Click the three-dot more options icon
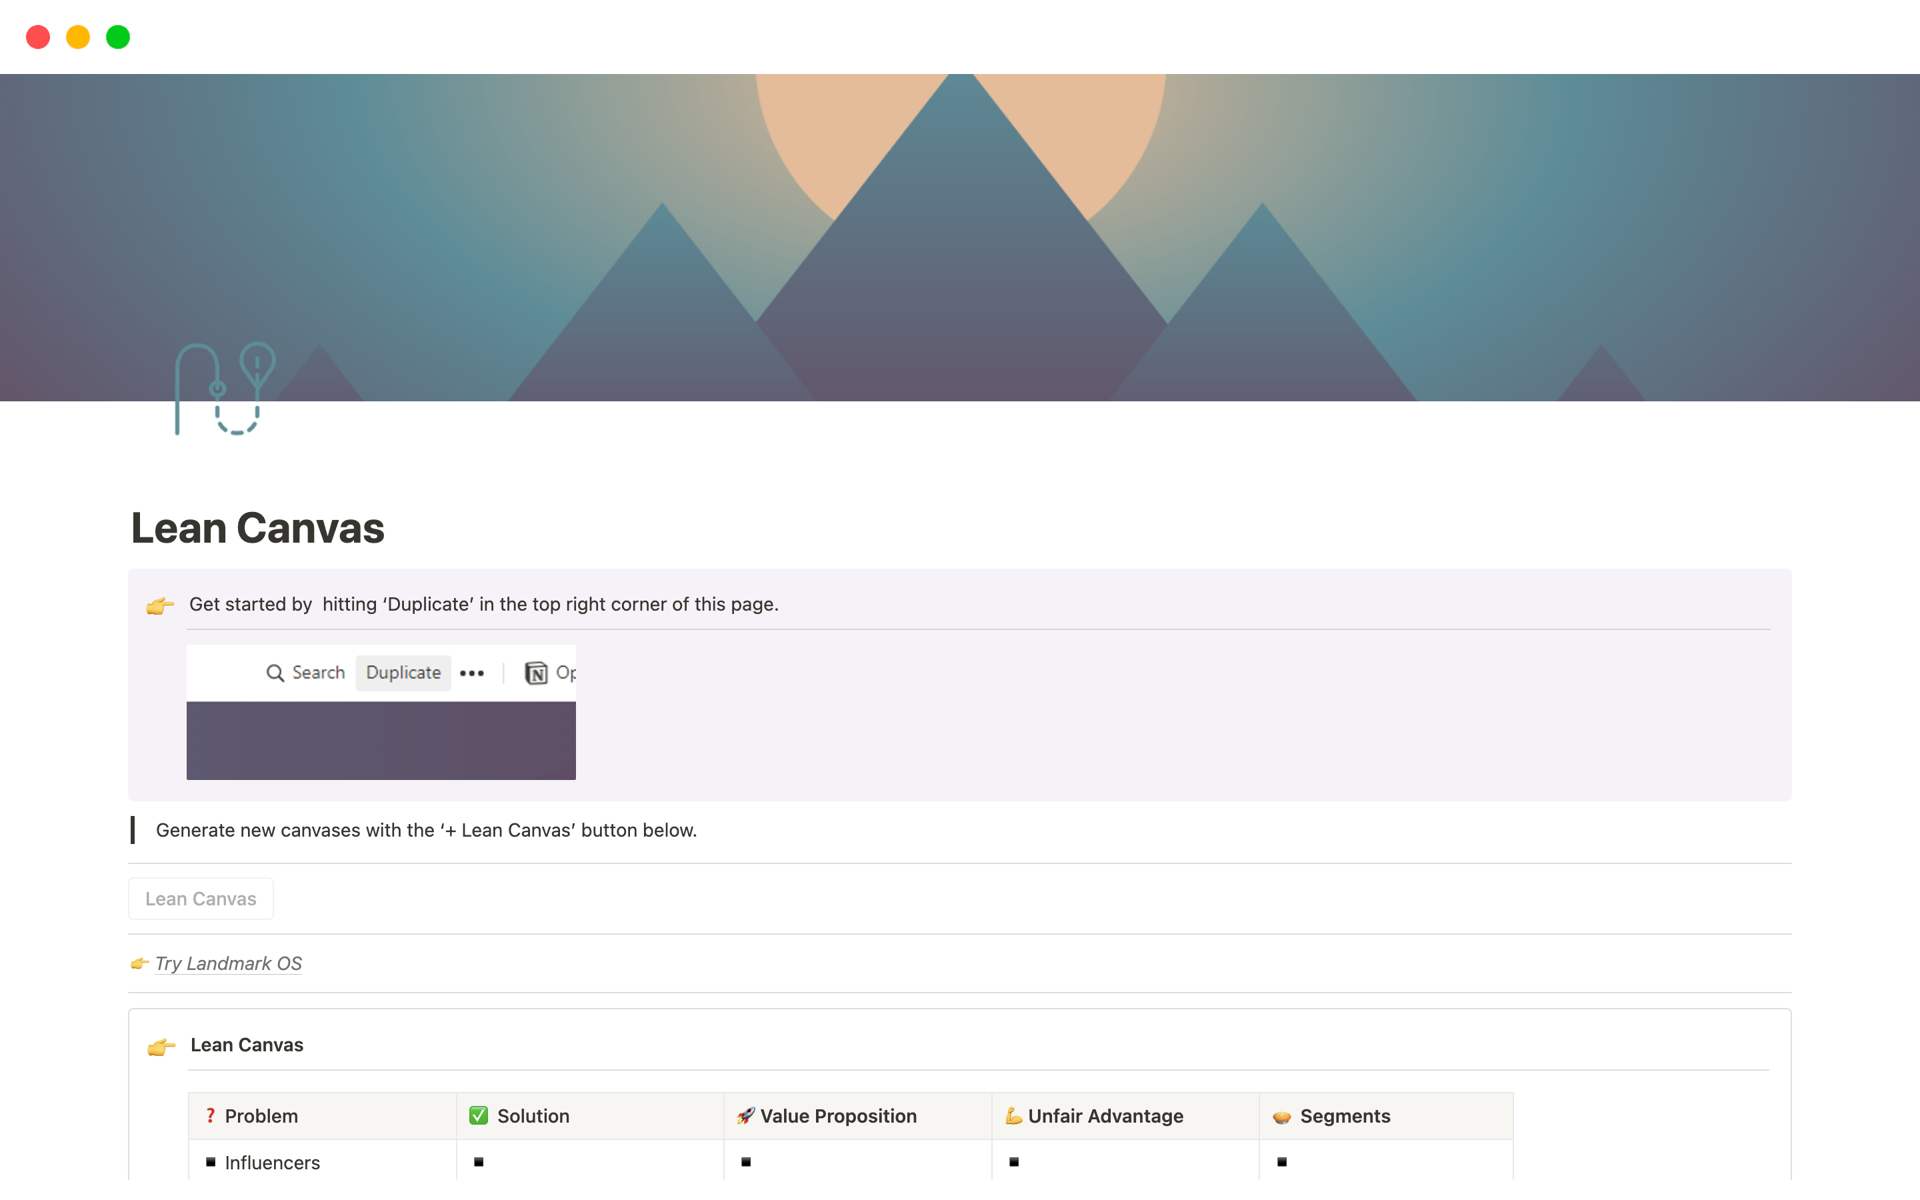The height and width of the screenshot is (1200, 1920). click(x=472, y=673)
